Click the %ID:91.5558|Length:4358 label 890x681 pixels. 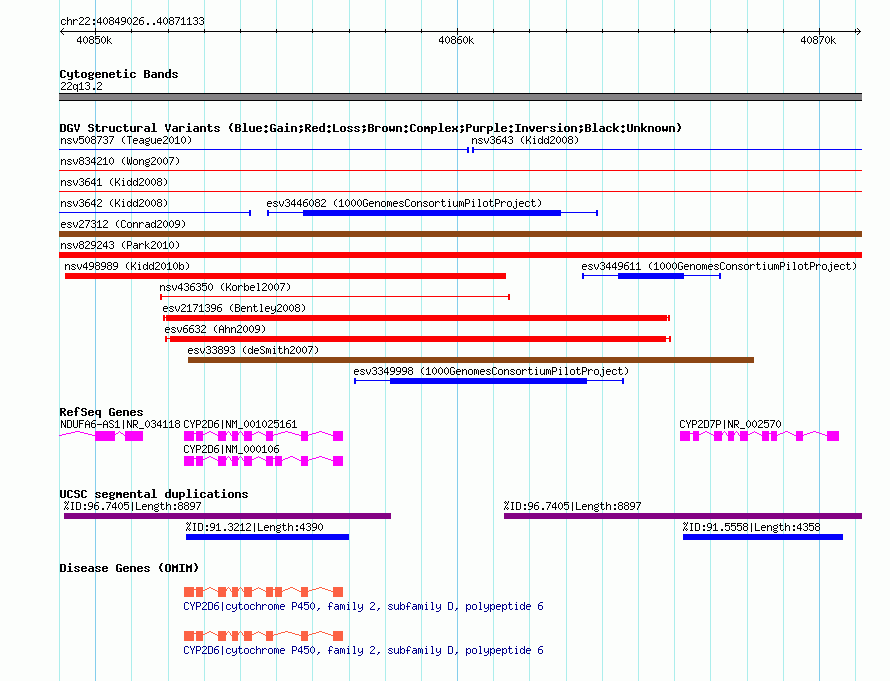[x=752, y=527]
